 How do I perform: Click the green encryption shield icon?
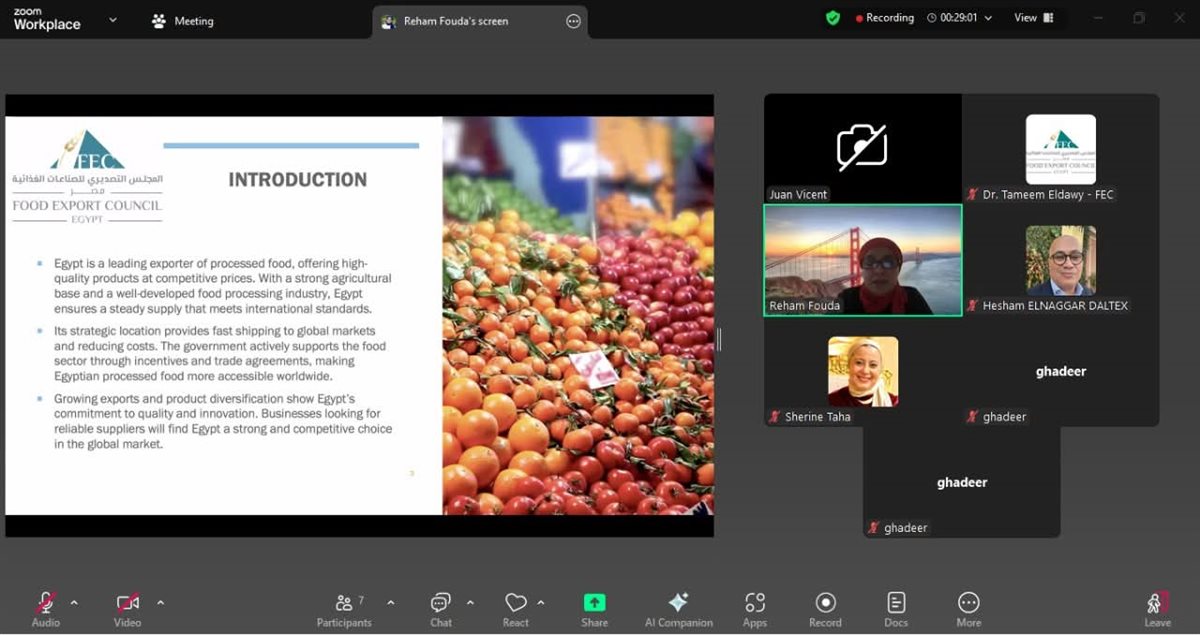point(833,18)
